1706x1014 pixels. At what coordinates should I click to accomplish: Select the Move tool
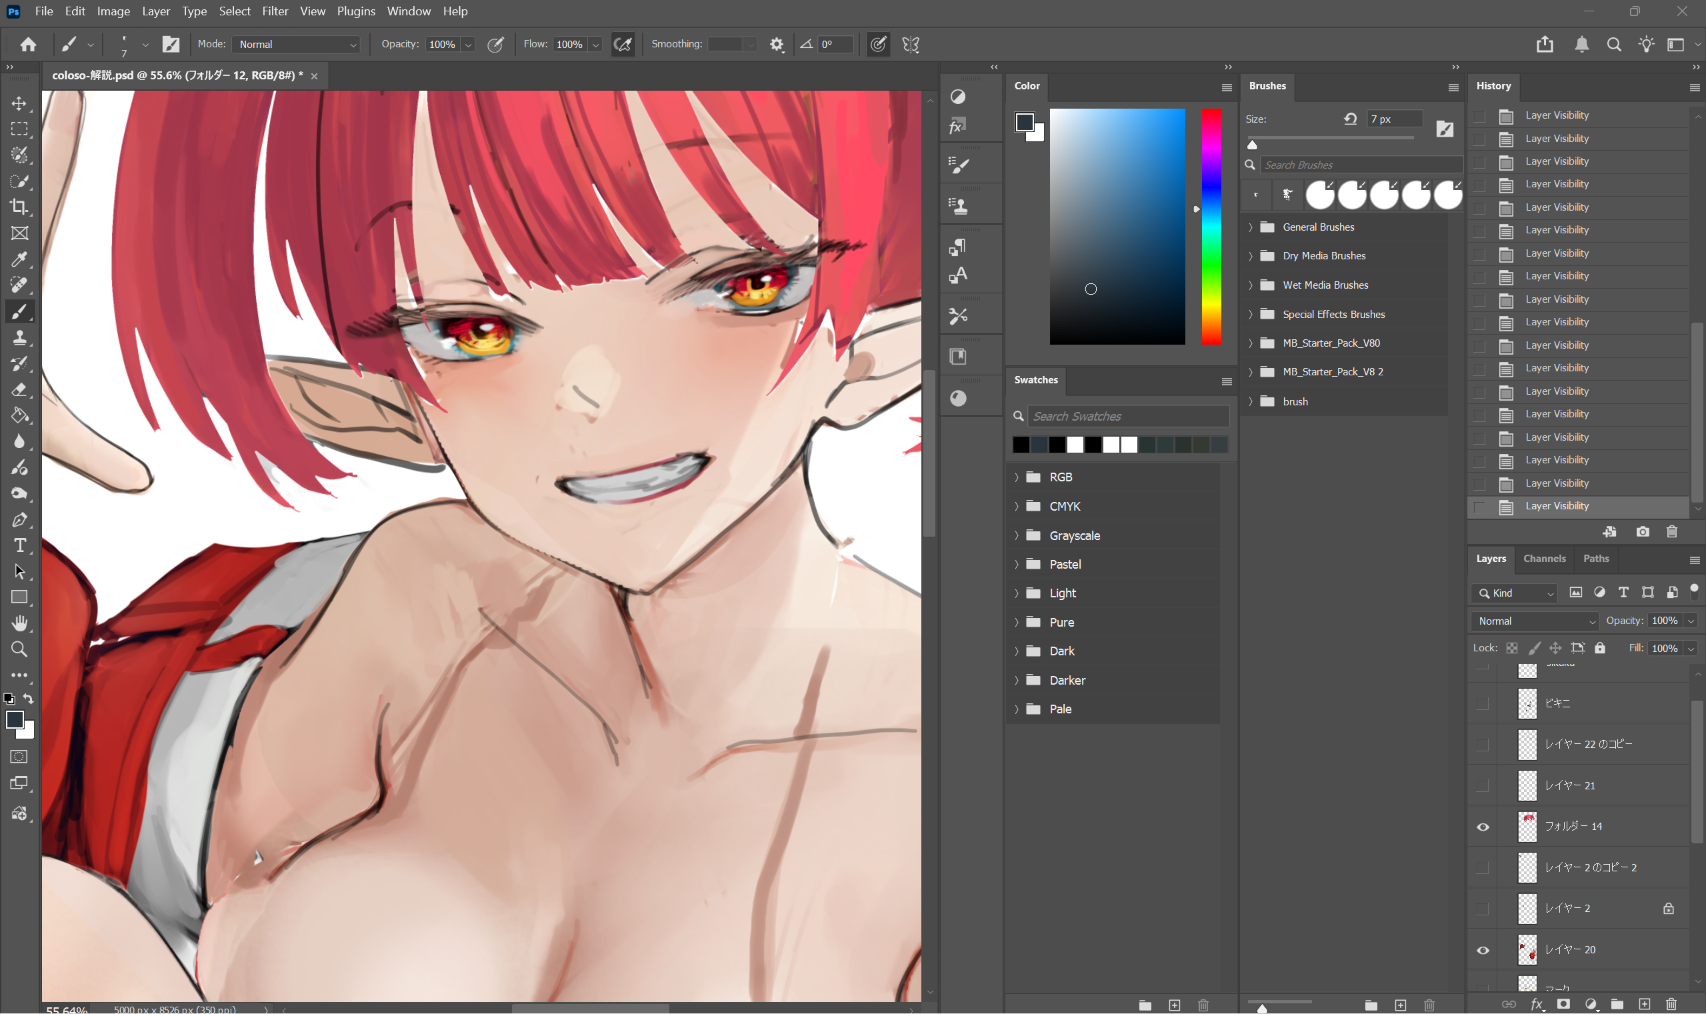[19, 104]
